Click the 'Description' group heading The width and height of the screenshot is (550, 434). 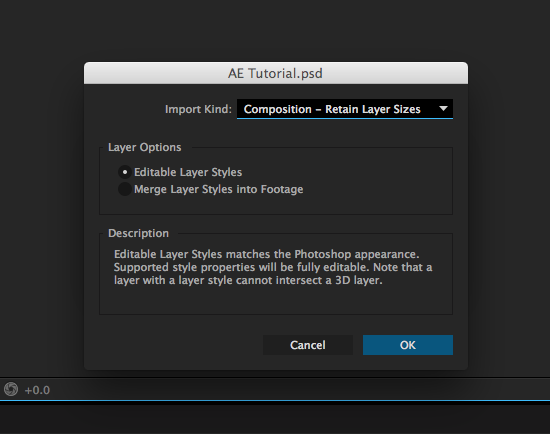coord(138,233)
